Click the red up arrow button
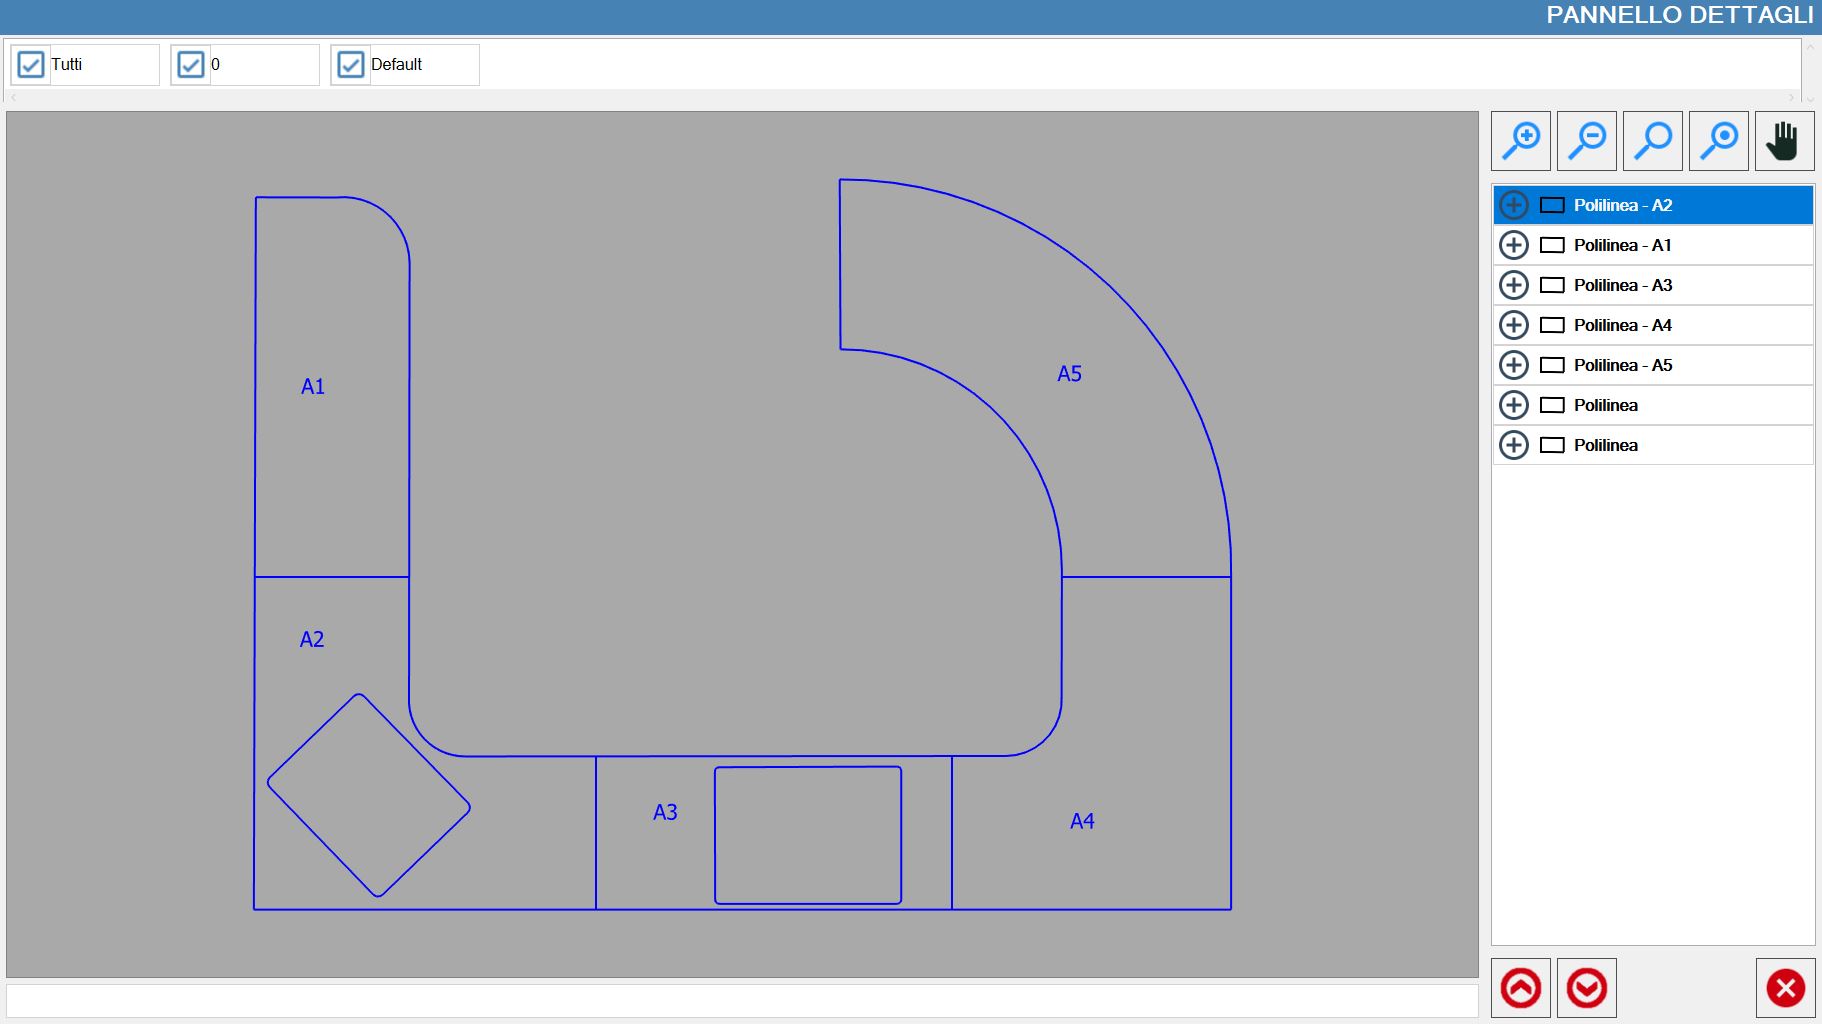1822x1024 pixels. [x=1521, y=988]
